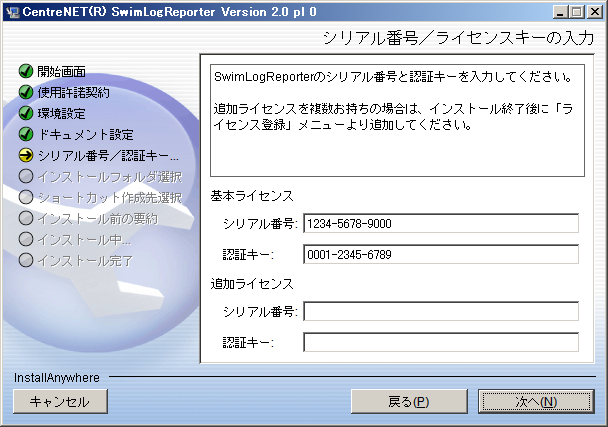The height and width of the screenshot is (427, 608).
Task: Select the 環境設定 step label
Action: [61, 113]
